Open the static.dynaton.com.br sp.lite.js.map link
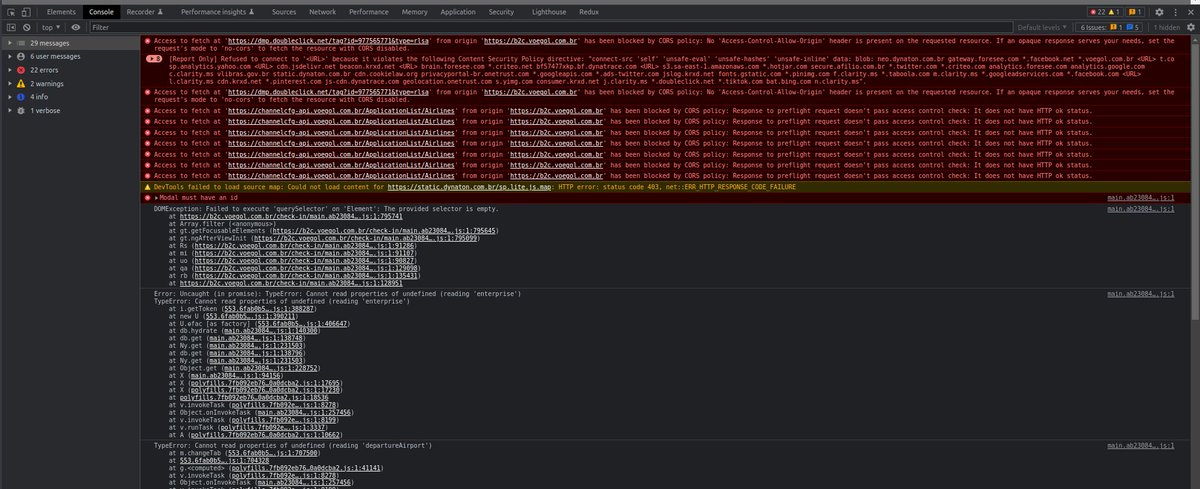Image resolution: width=1200 pixels, height=489 pixels. click(x=470, y=187)
